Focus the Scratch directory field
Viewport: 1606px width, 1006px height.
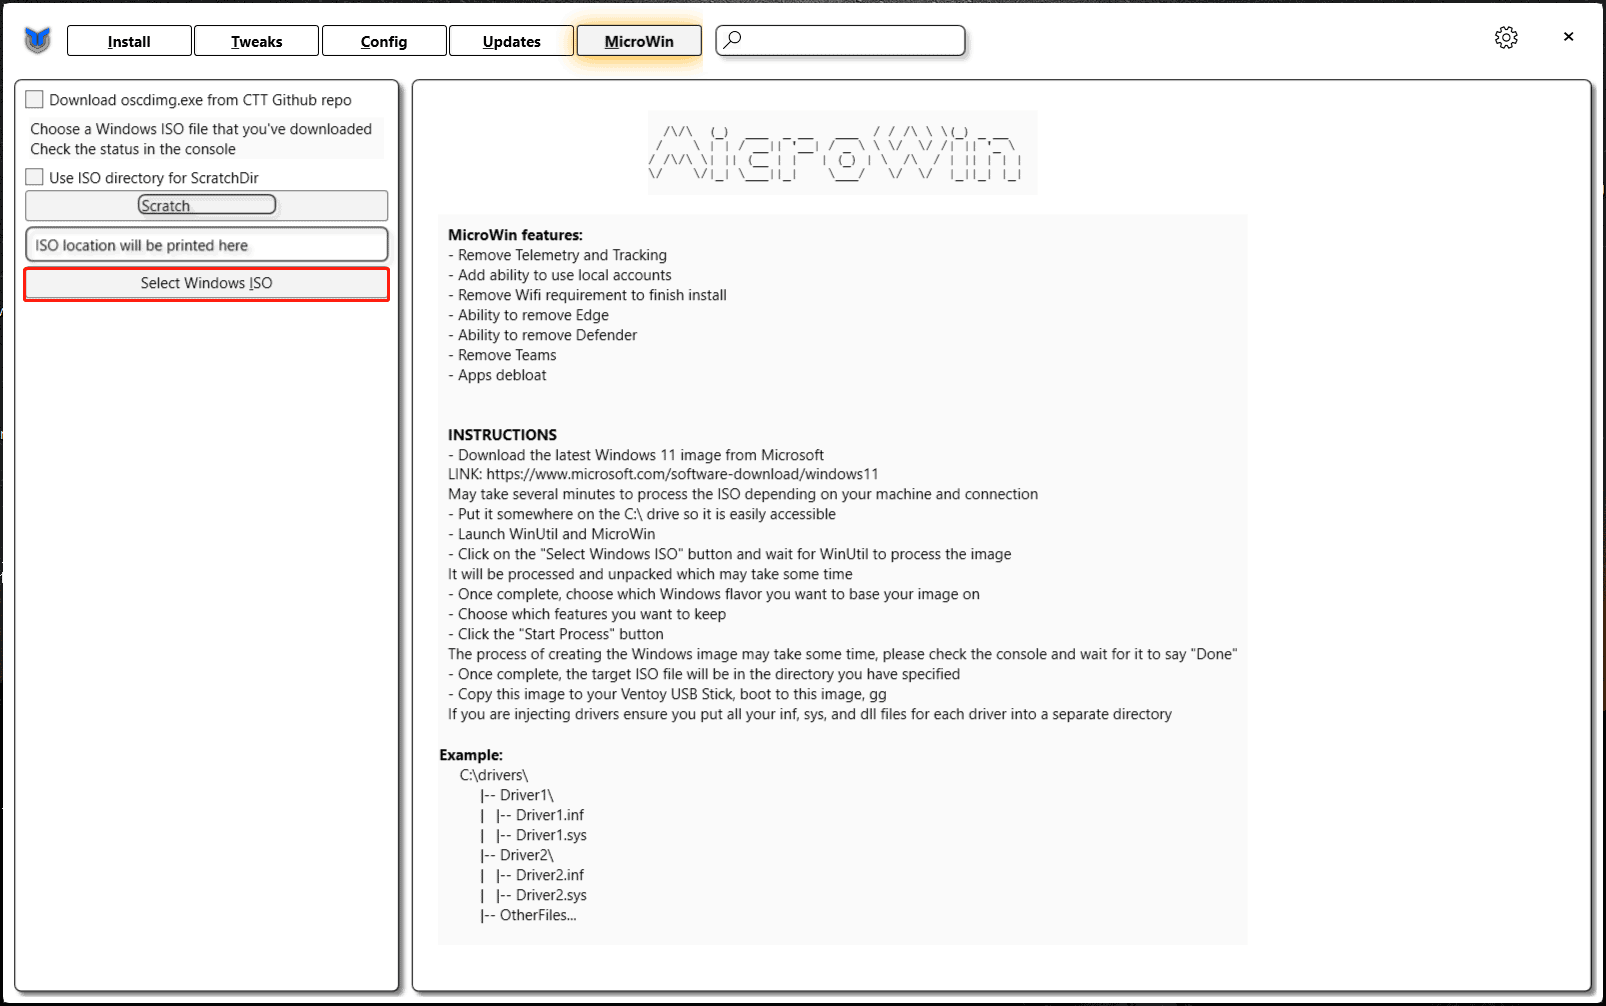(x=207, y=205)
